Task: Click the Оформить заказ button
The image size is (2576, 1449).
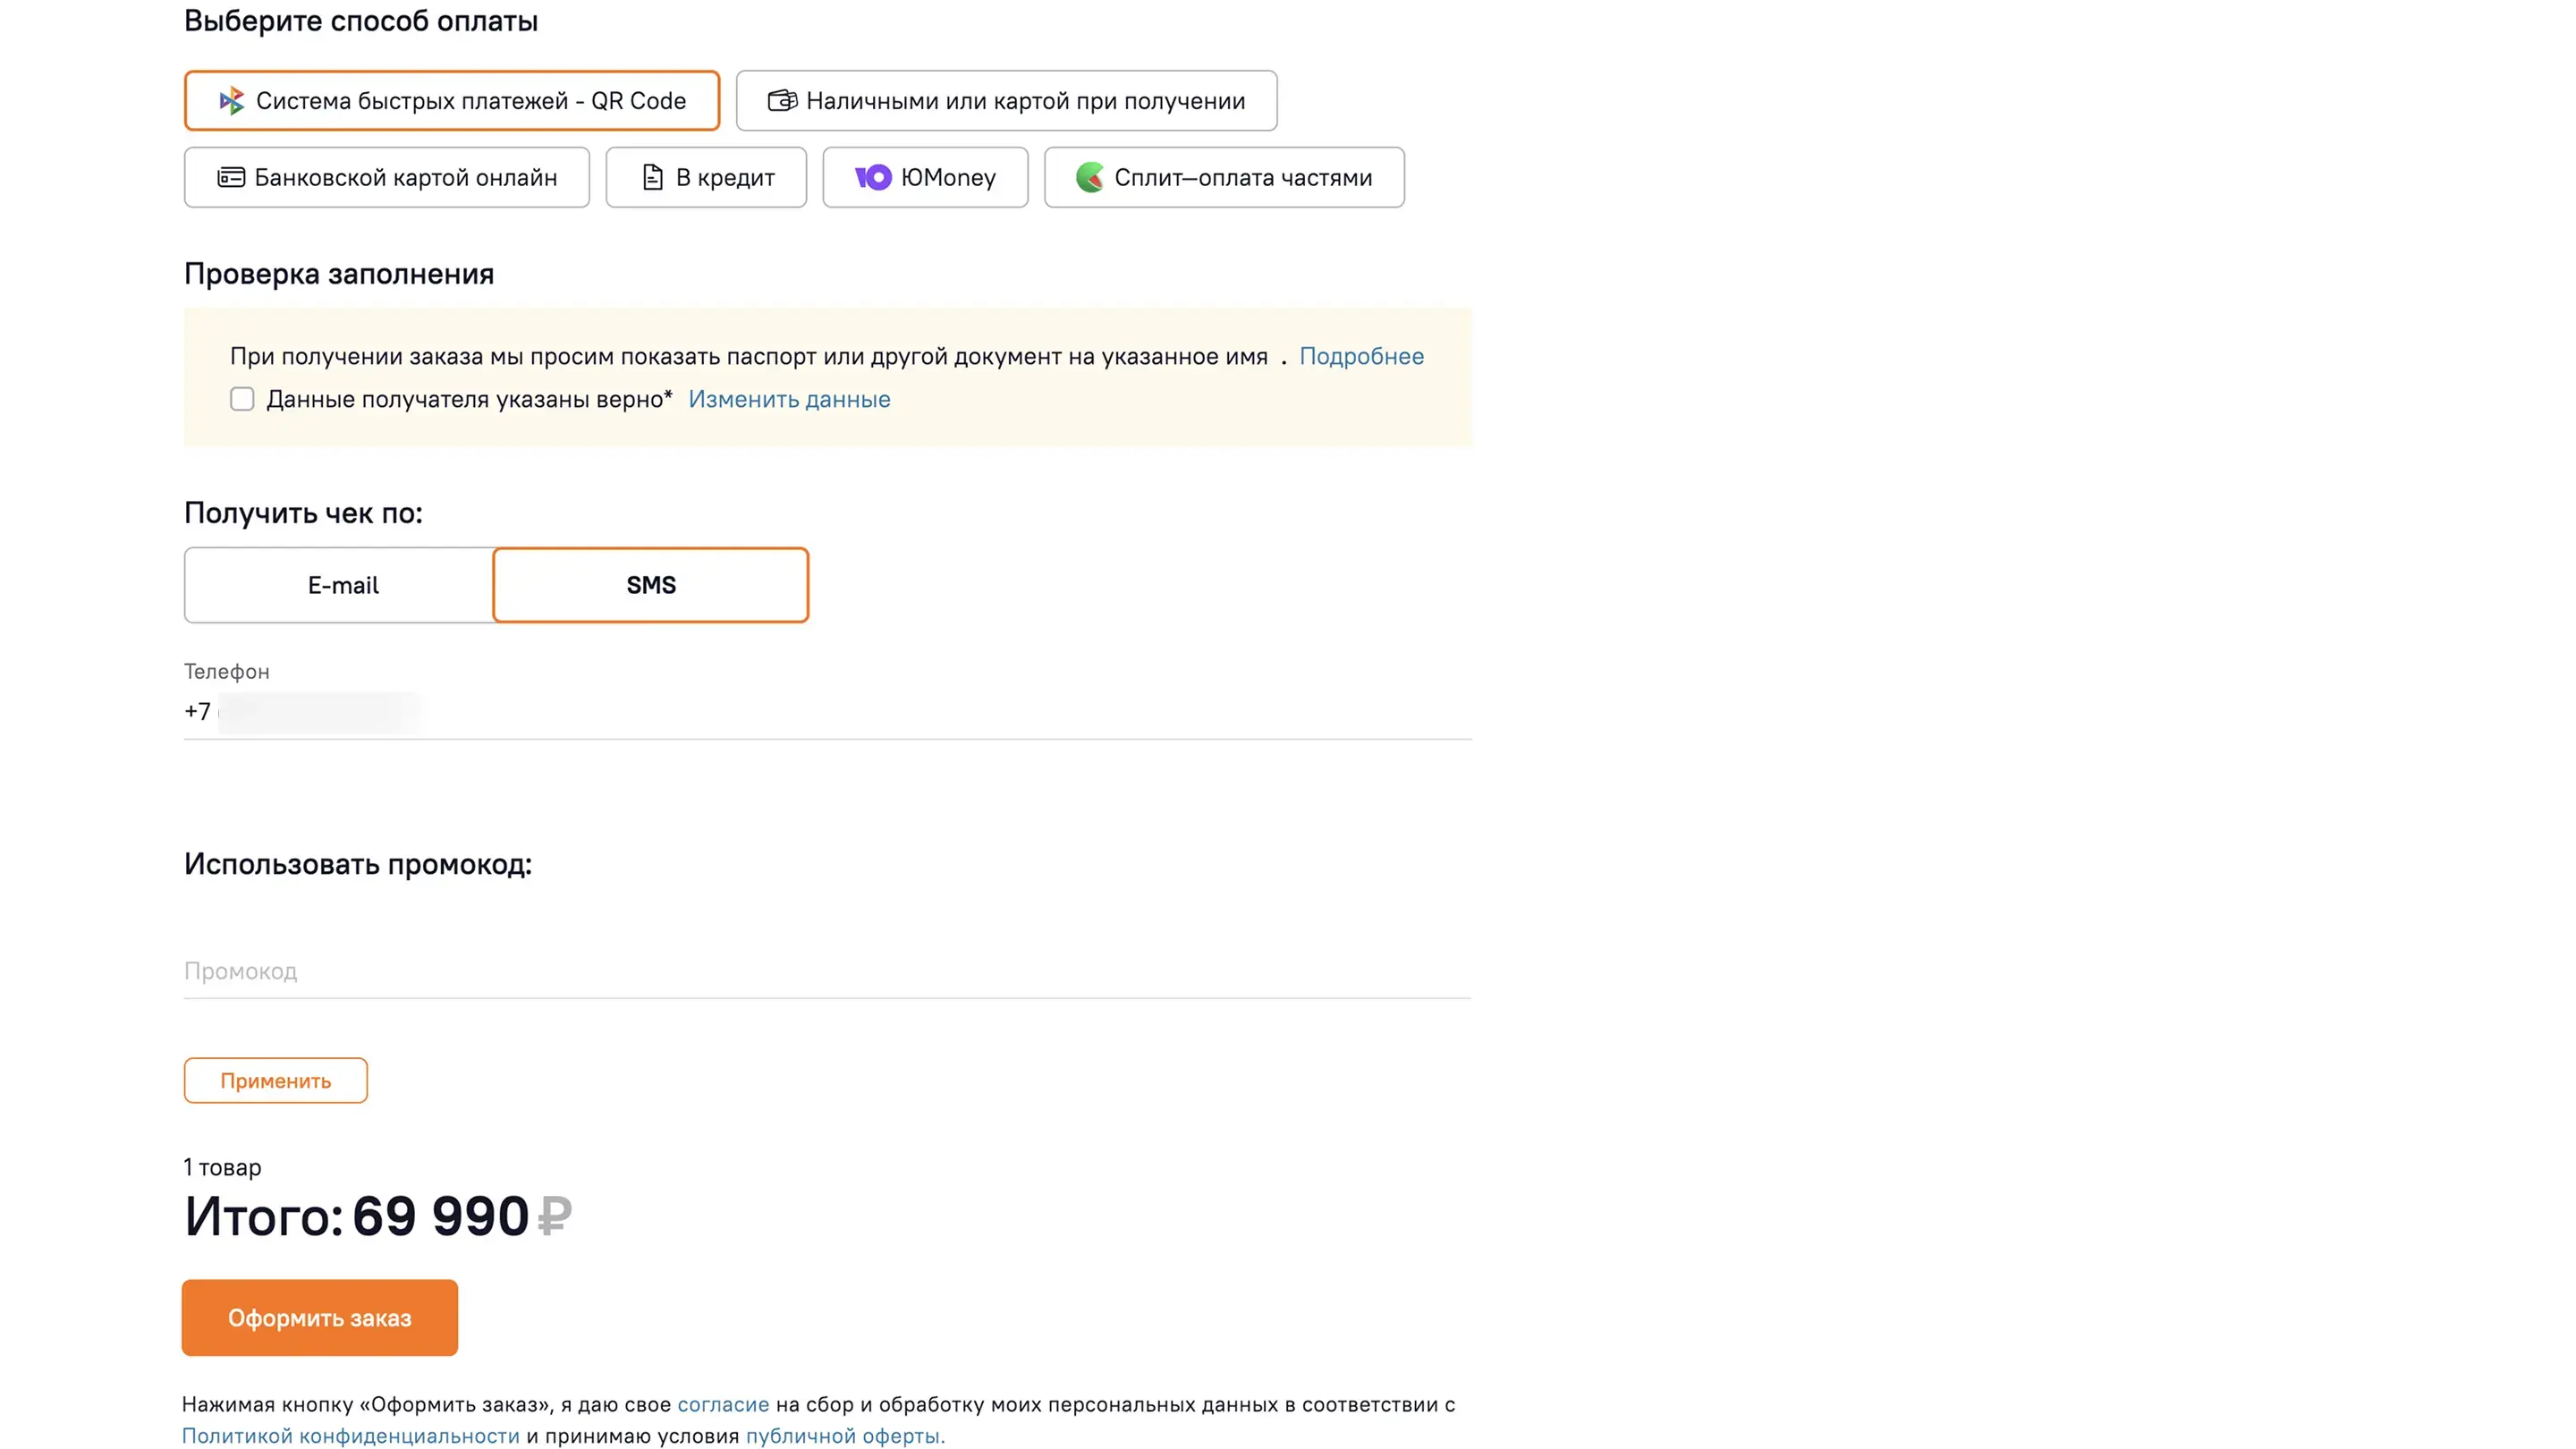Action: tap(320, 1318)
